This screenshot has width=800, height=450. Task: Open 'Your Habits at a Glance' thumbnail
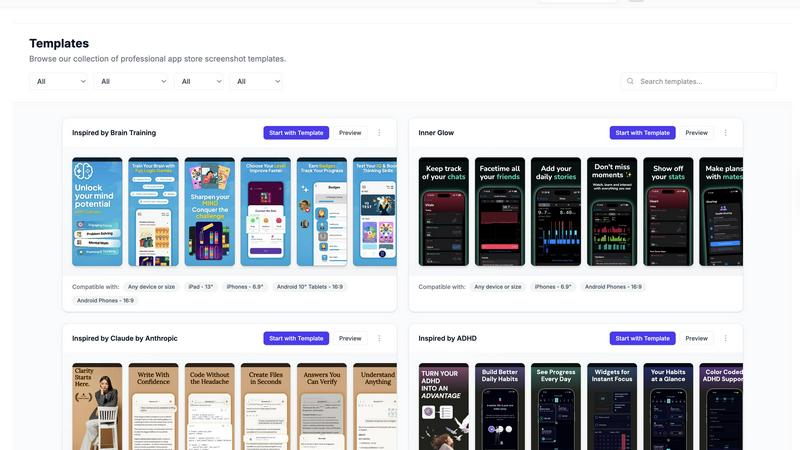pyautogui.click(x=668, y=407)
